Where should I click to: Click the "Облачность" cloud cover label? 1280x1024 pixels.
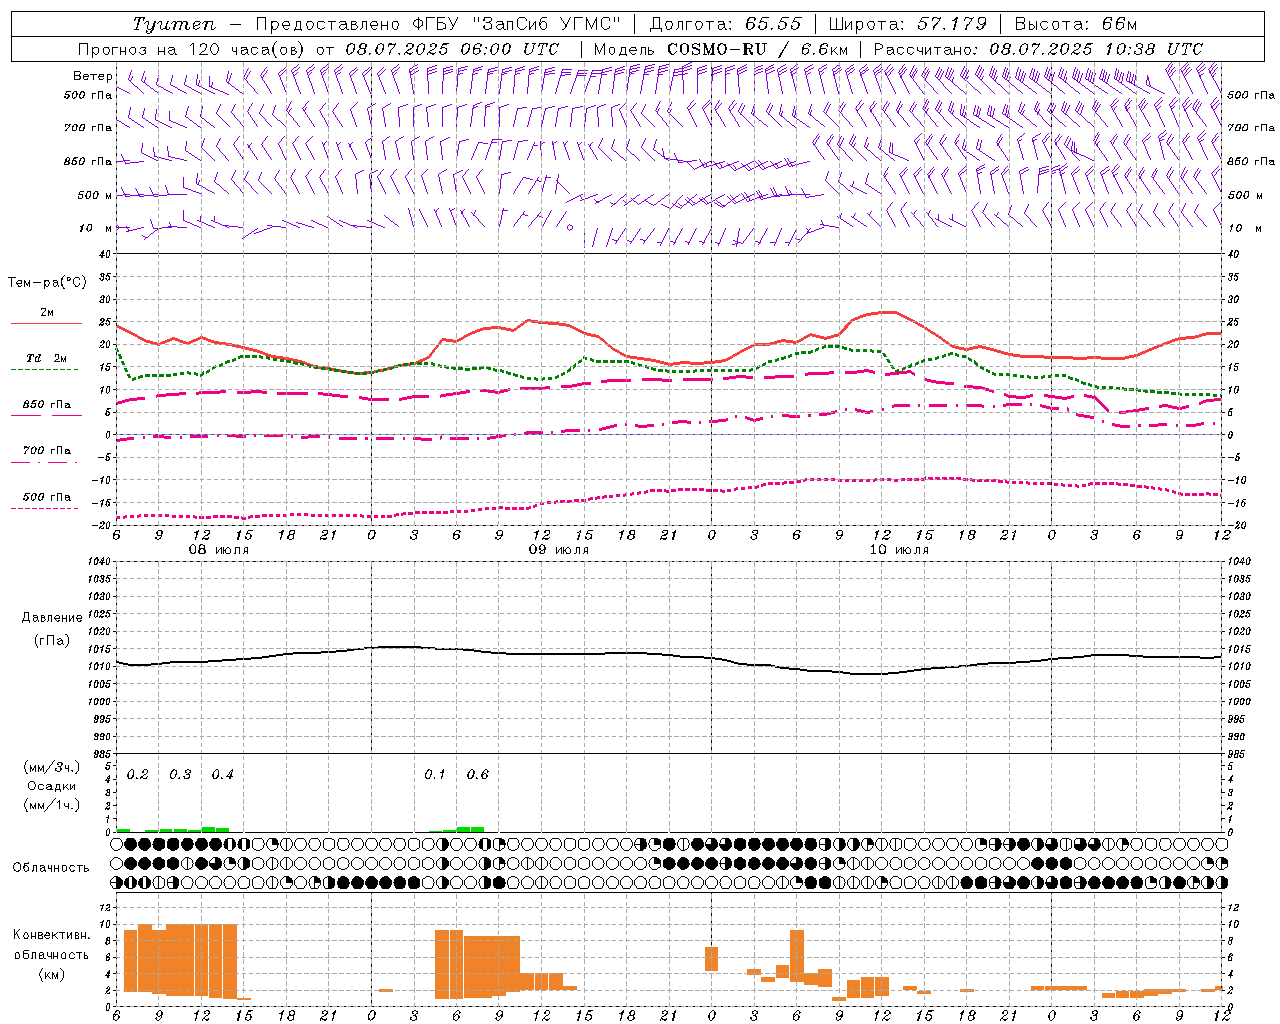point(51,868)
